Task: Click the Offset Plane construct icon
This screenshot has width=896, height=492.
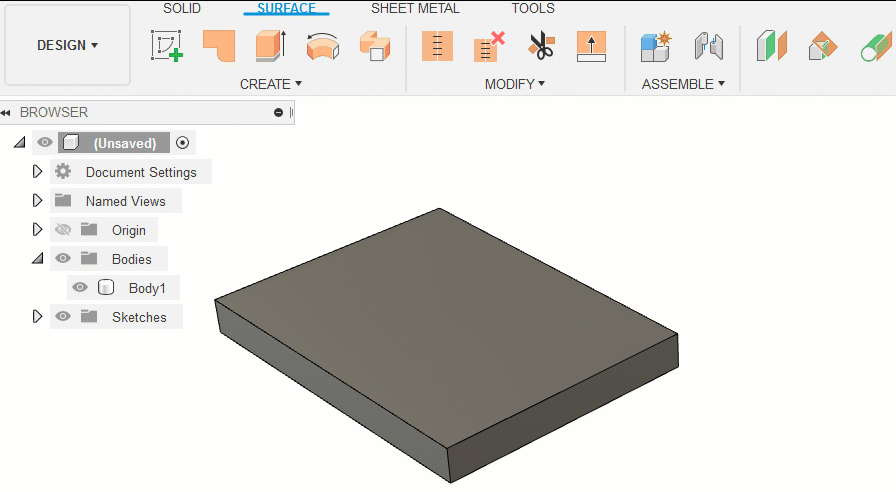Action: click(x=771, y=46)
